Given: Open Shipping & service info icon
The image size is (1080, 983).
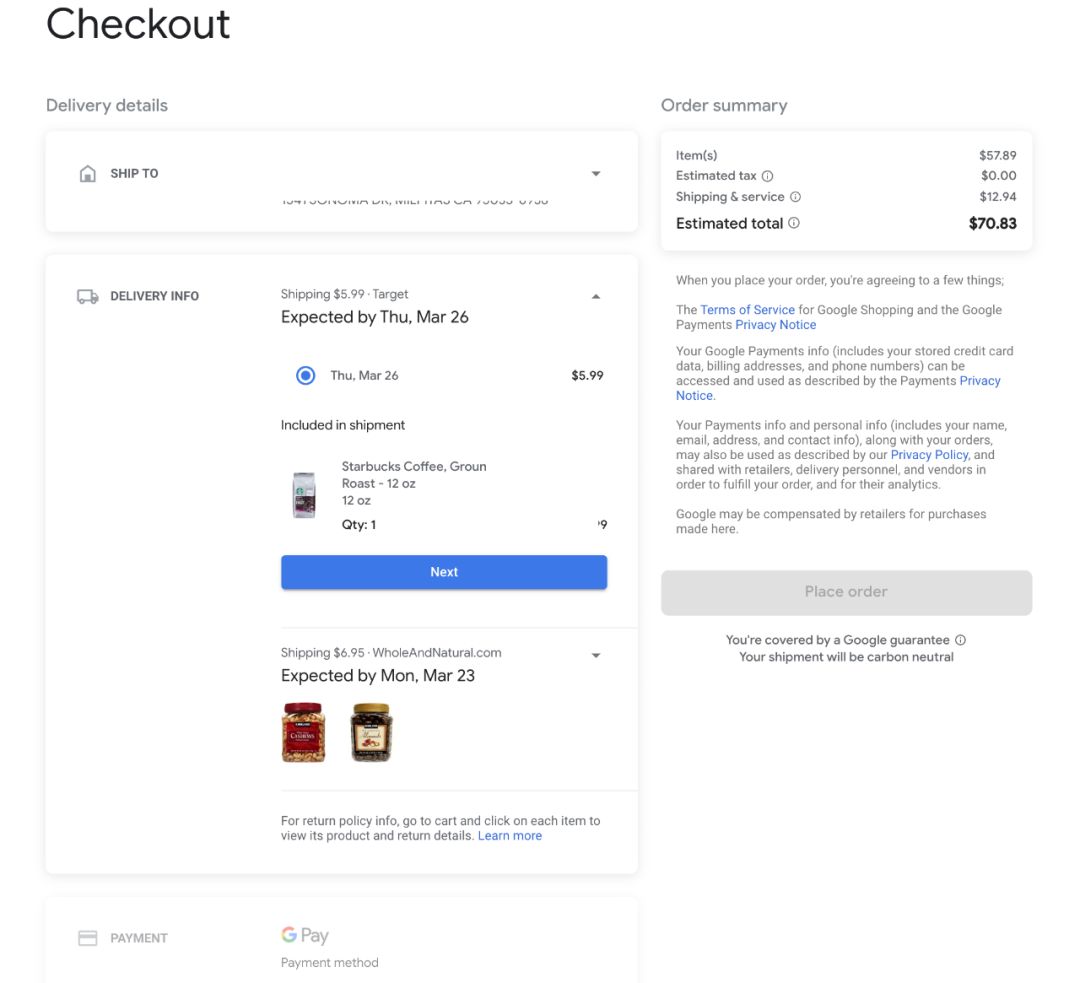Looking at the screenshot, I should [x=796, y=197].
